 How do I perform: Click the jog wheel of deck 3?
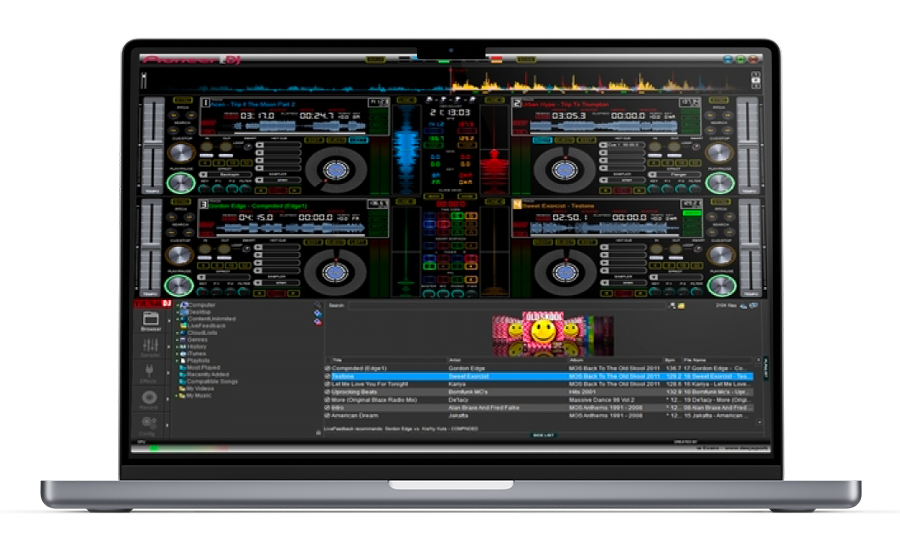tap(335, 272)
